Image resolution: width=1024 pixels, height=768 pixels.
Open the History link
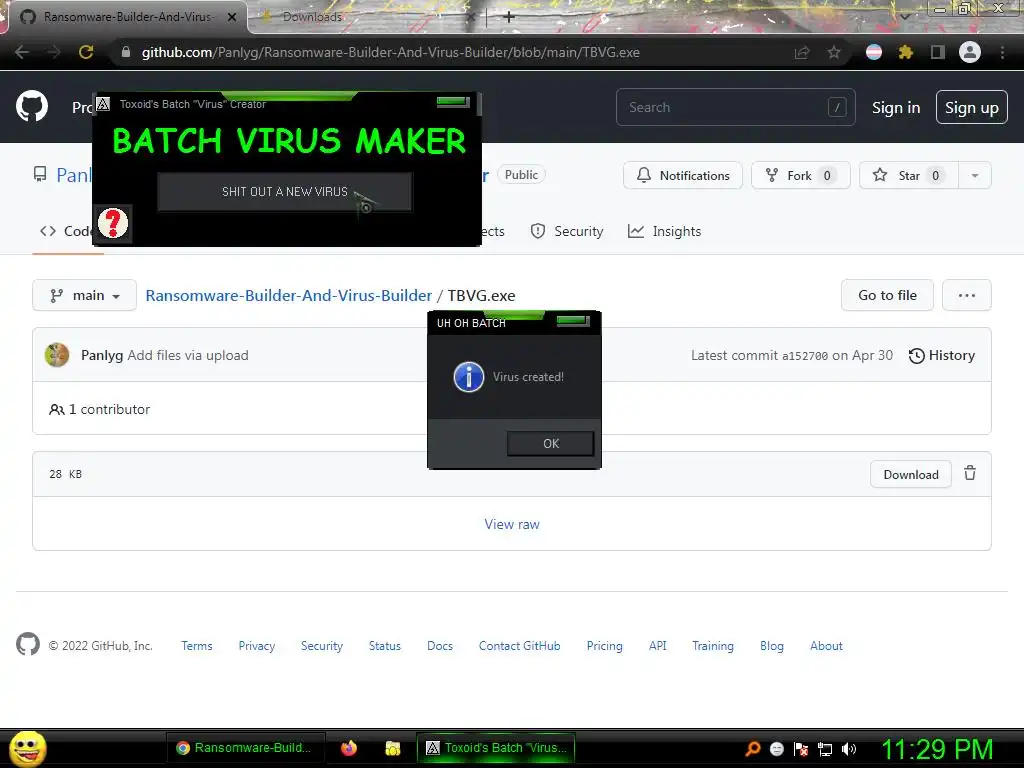(942, 355)
